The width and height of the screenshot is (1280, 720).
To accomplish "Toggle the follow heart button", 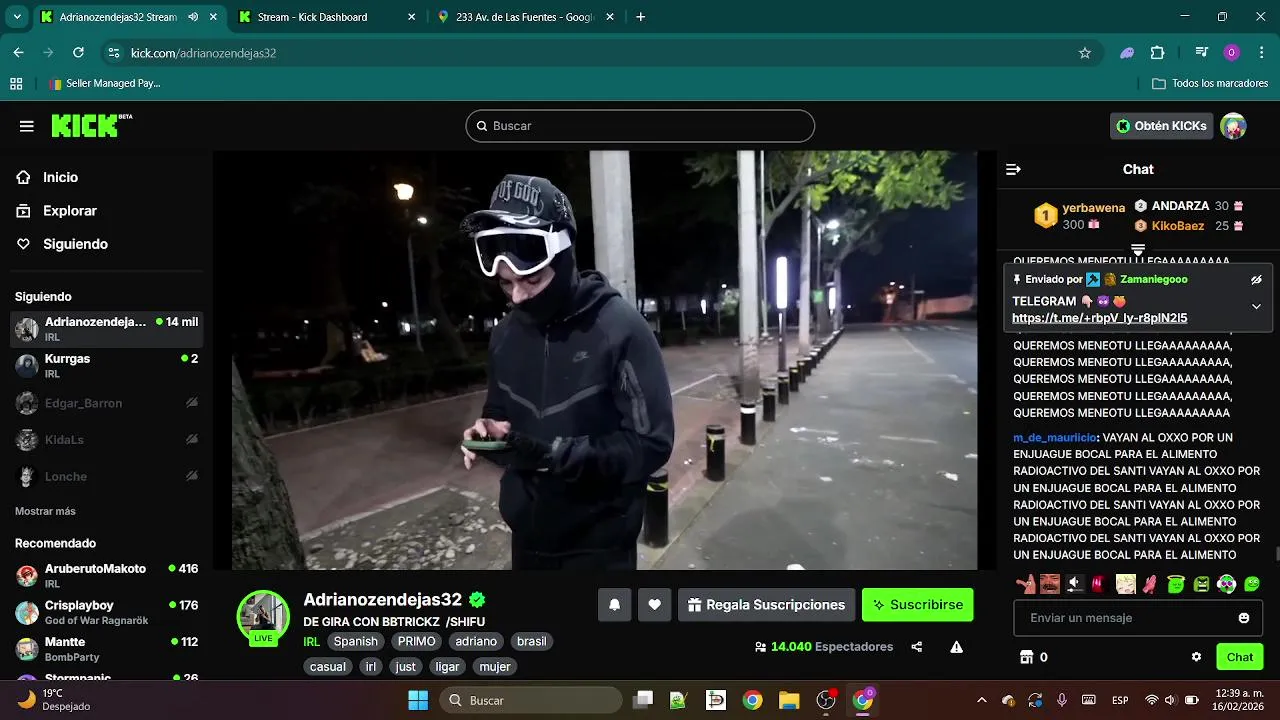I will [x=655, y=605].
